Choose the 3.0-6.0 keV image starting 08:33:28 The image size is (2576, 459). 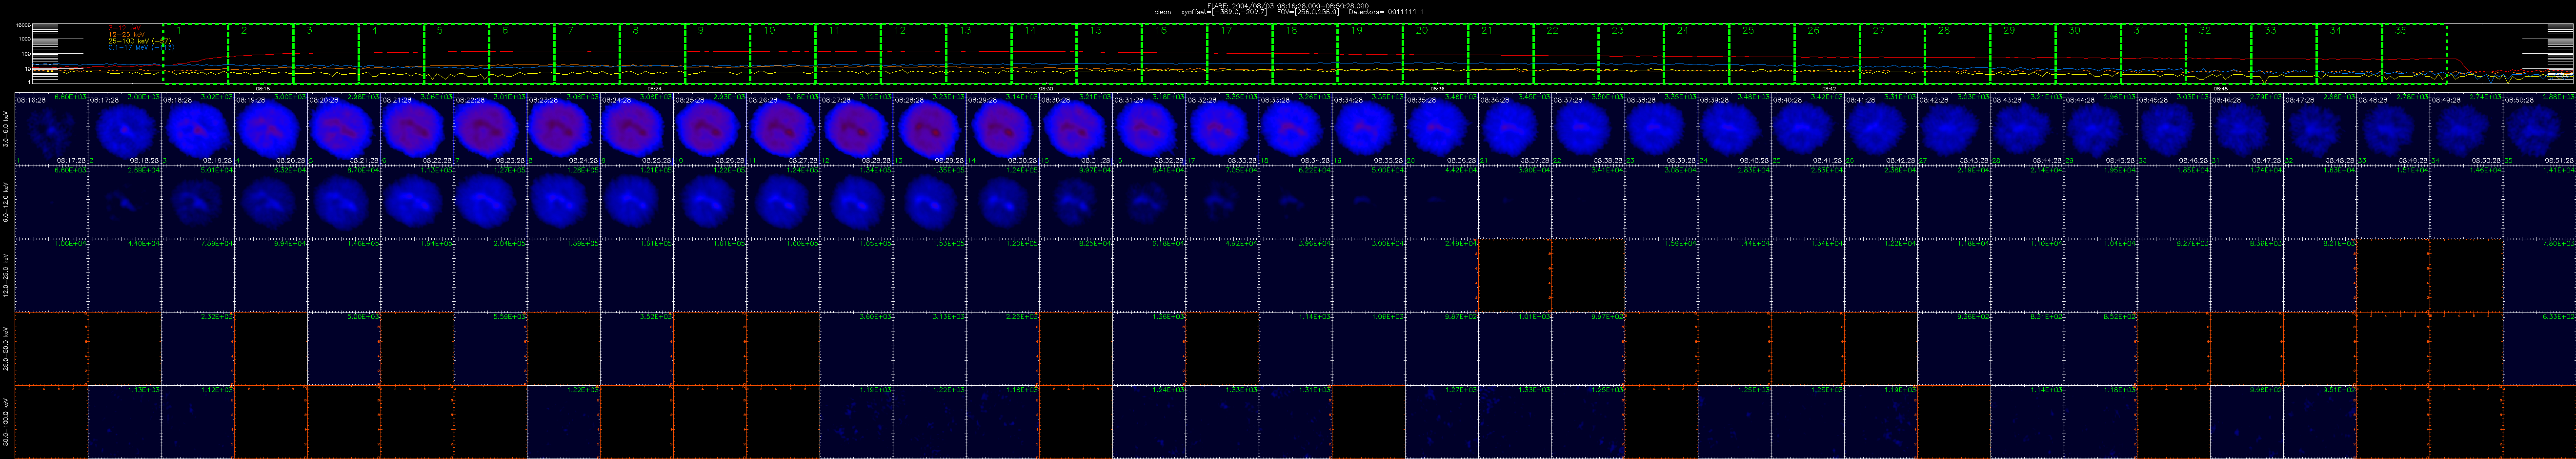1295,129
